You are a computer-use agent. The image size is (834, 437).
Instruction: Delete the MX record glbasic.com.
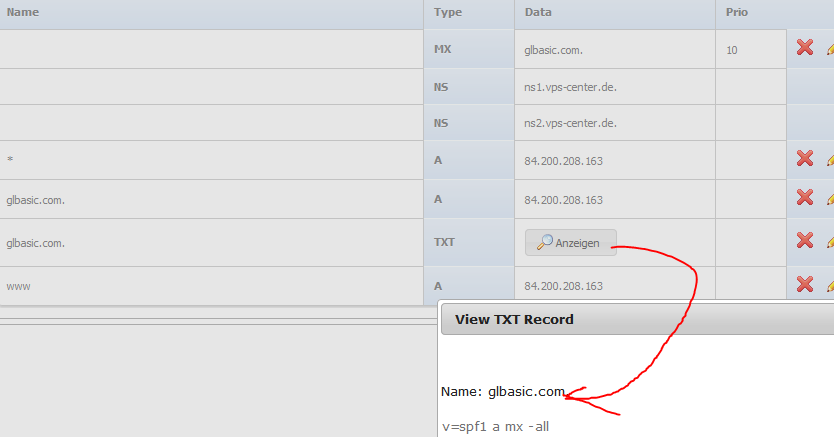(x=805, y=47)
